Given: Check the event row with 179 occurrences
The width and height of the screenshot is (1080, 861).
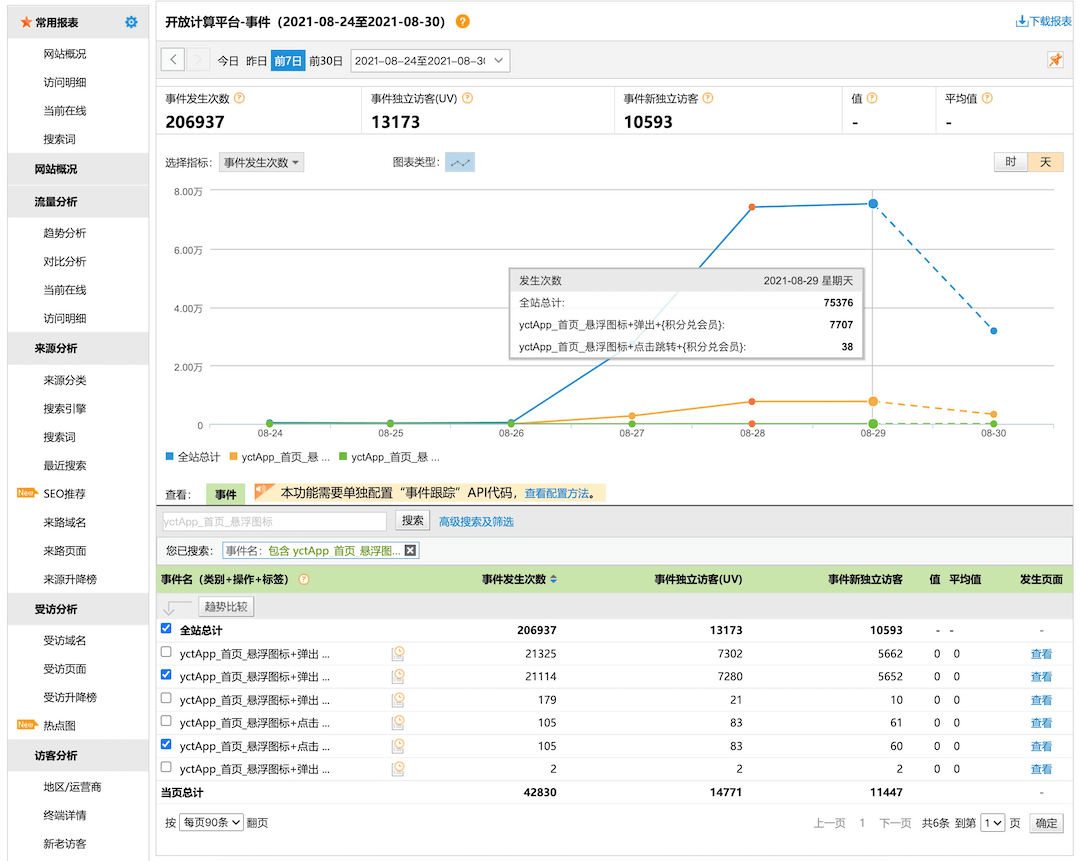Looking at the screenshot, I should (166, 698).
